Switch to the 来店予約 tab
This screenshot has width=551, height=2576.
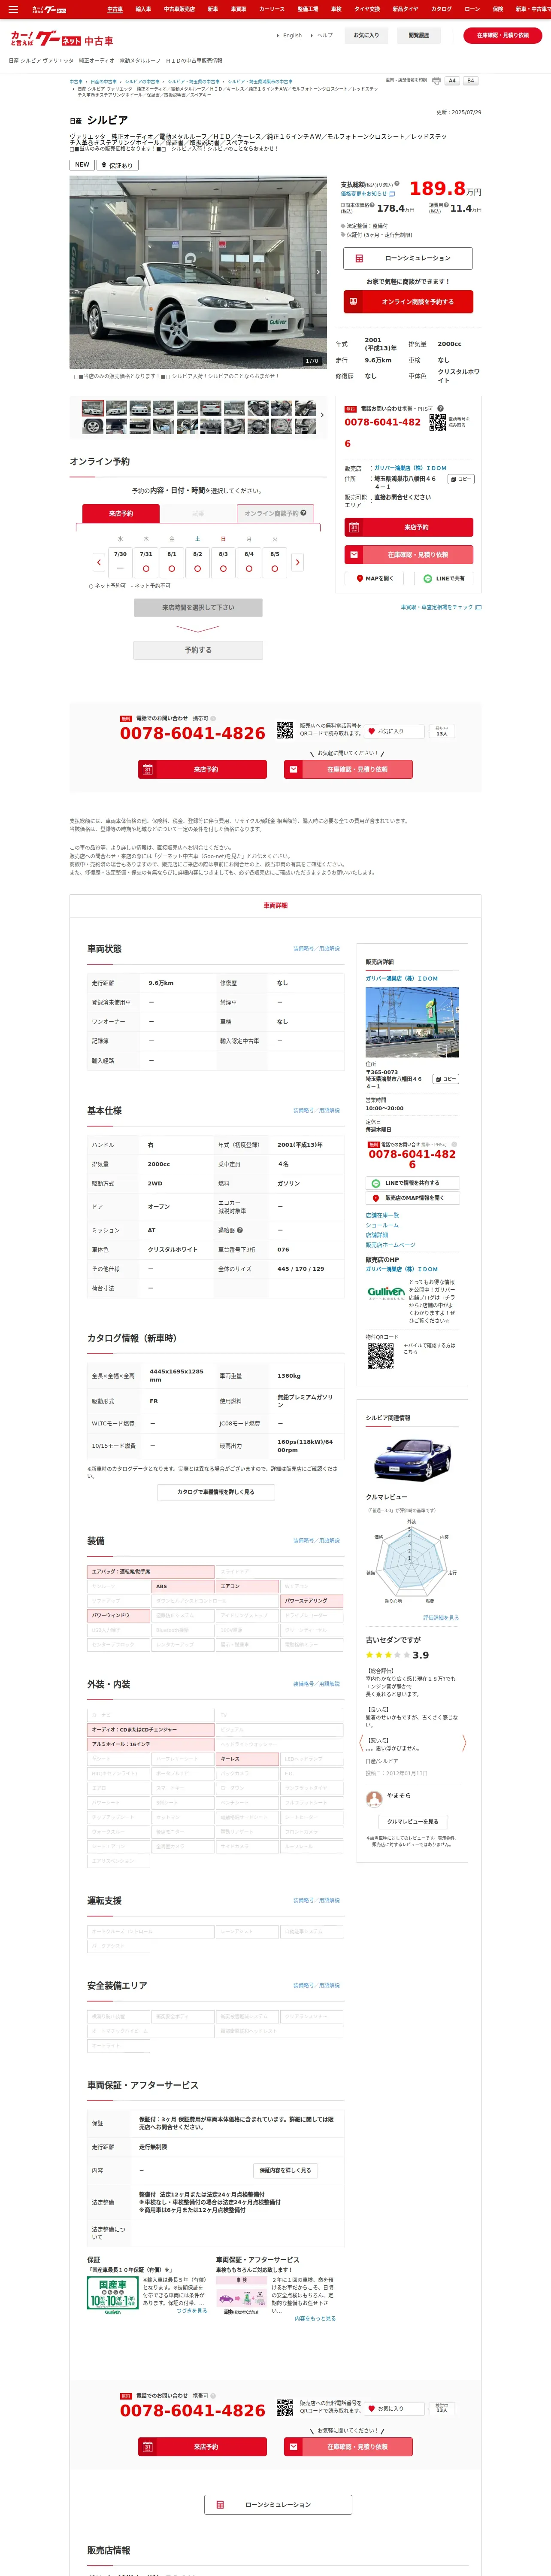point(121,513)
